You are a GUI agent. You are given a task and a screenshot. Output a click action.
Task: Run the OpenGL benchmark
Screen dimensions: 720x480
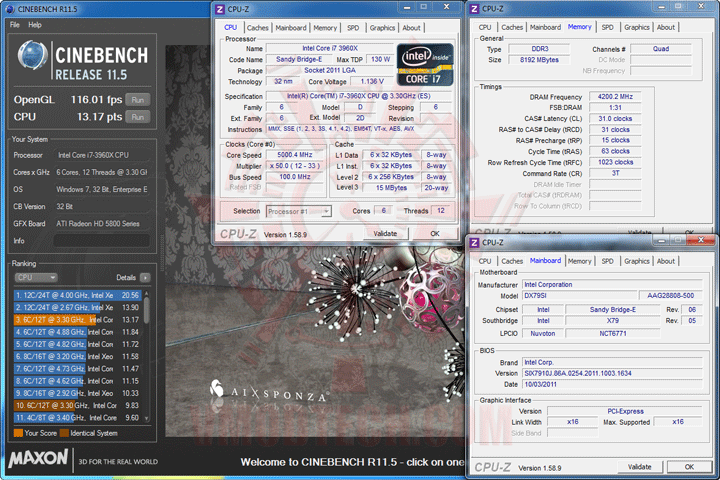pos(138,100)
